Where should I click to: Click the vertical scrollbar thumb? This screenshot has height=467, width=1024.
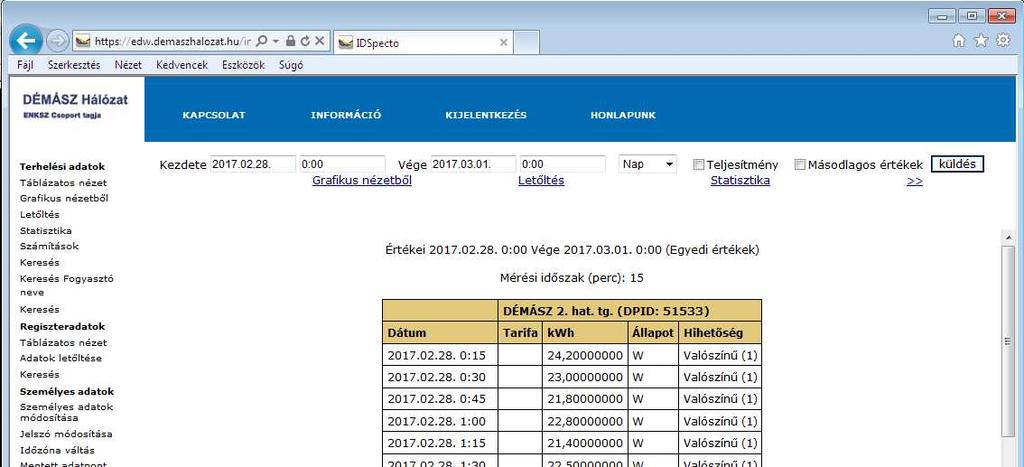(1008, 340)
